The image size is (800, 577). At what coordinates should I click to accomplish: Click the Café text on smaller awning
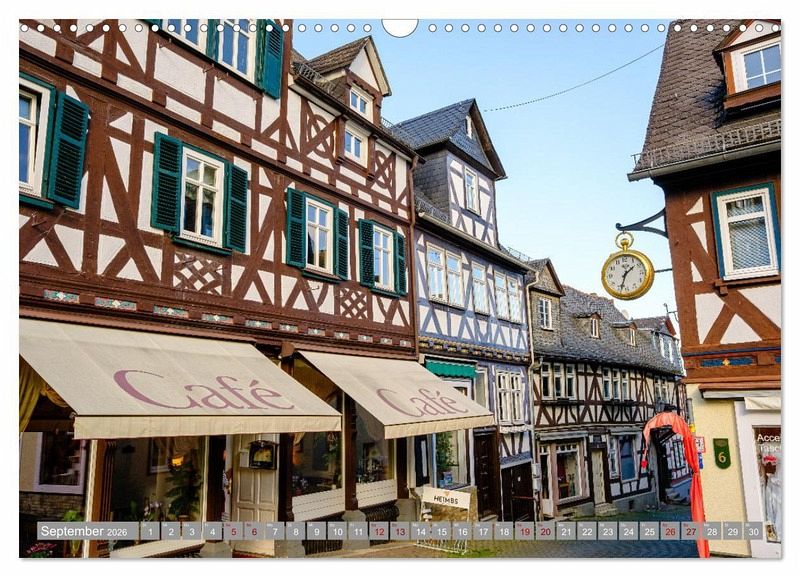pyautogui.click(x=421, y=402)
